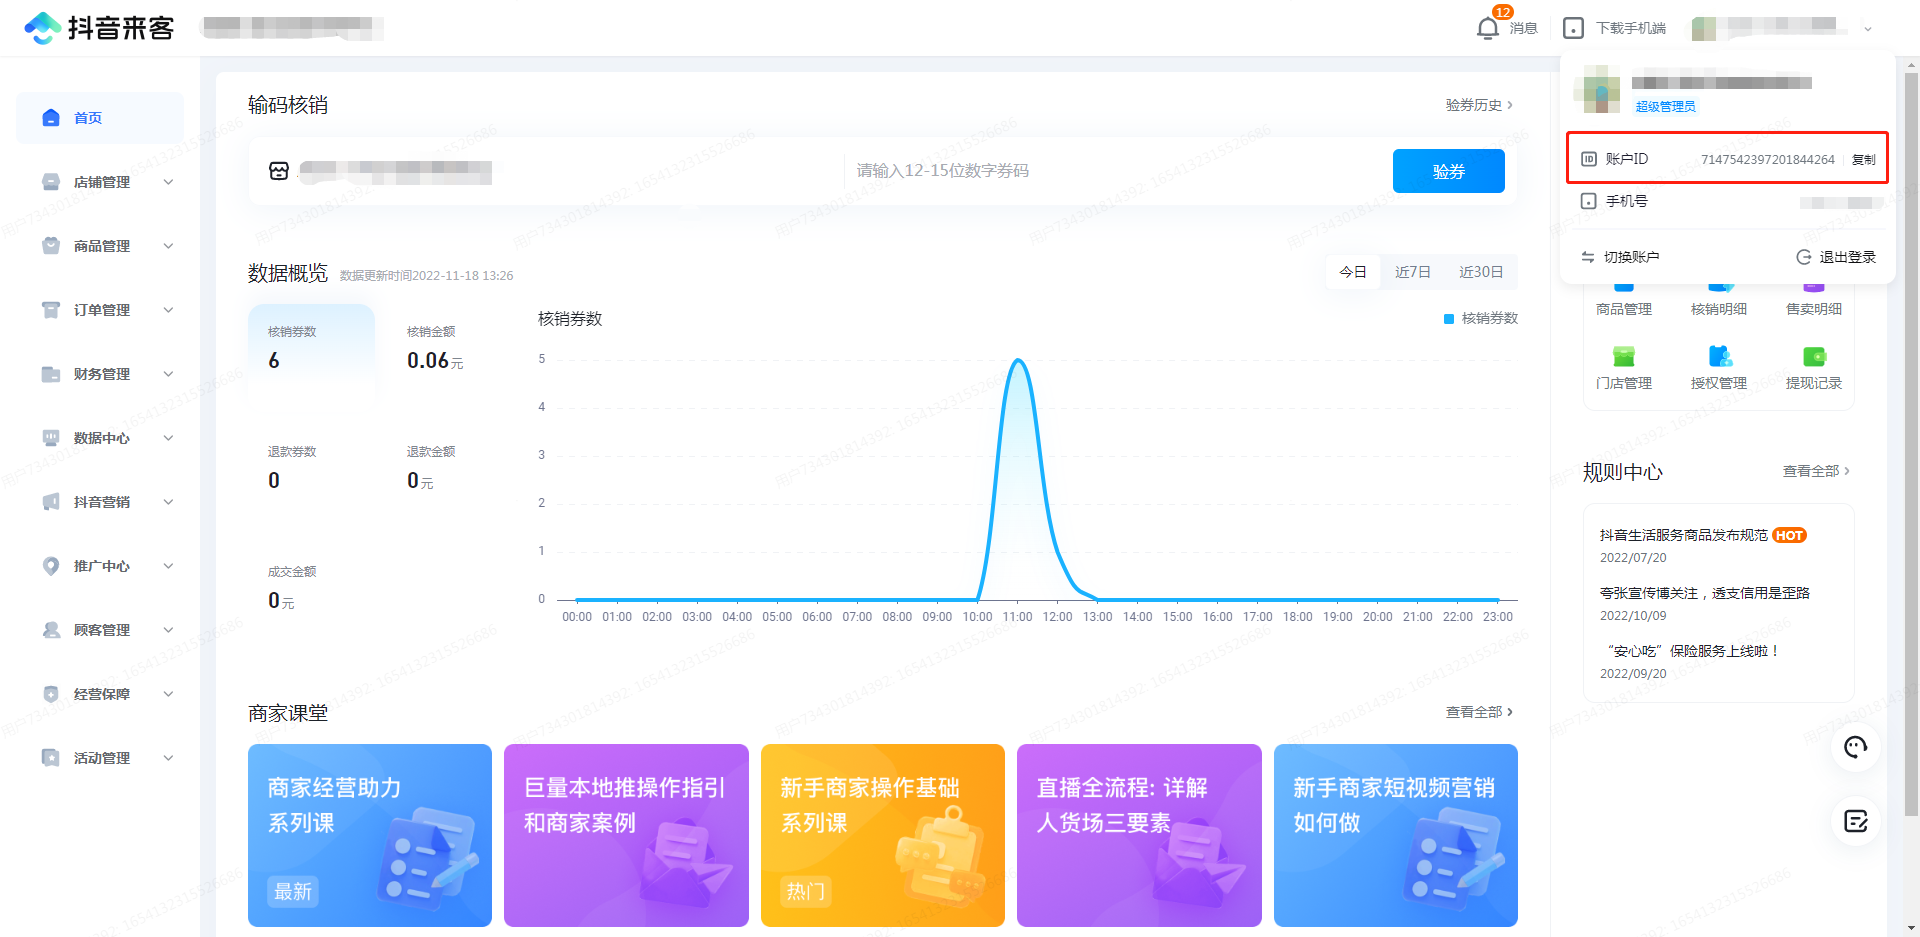Expand 商品管理 menu chevron
The image size is (1920, 937).
168,246
